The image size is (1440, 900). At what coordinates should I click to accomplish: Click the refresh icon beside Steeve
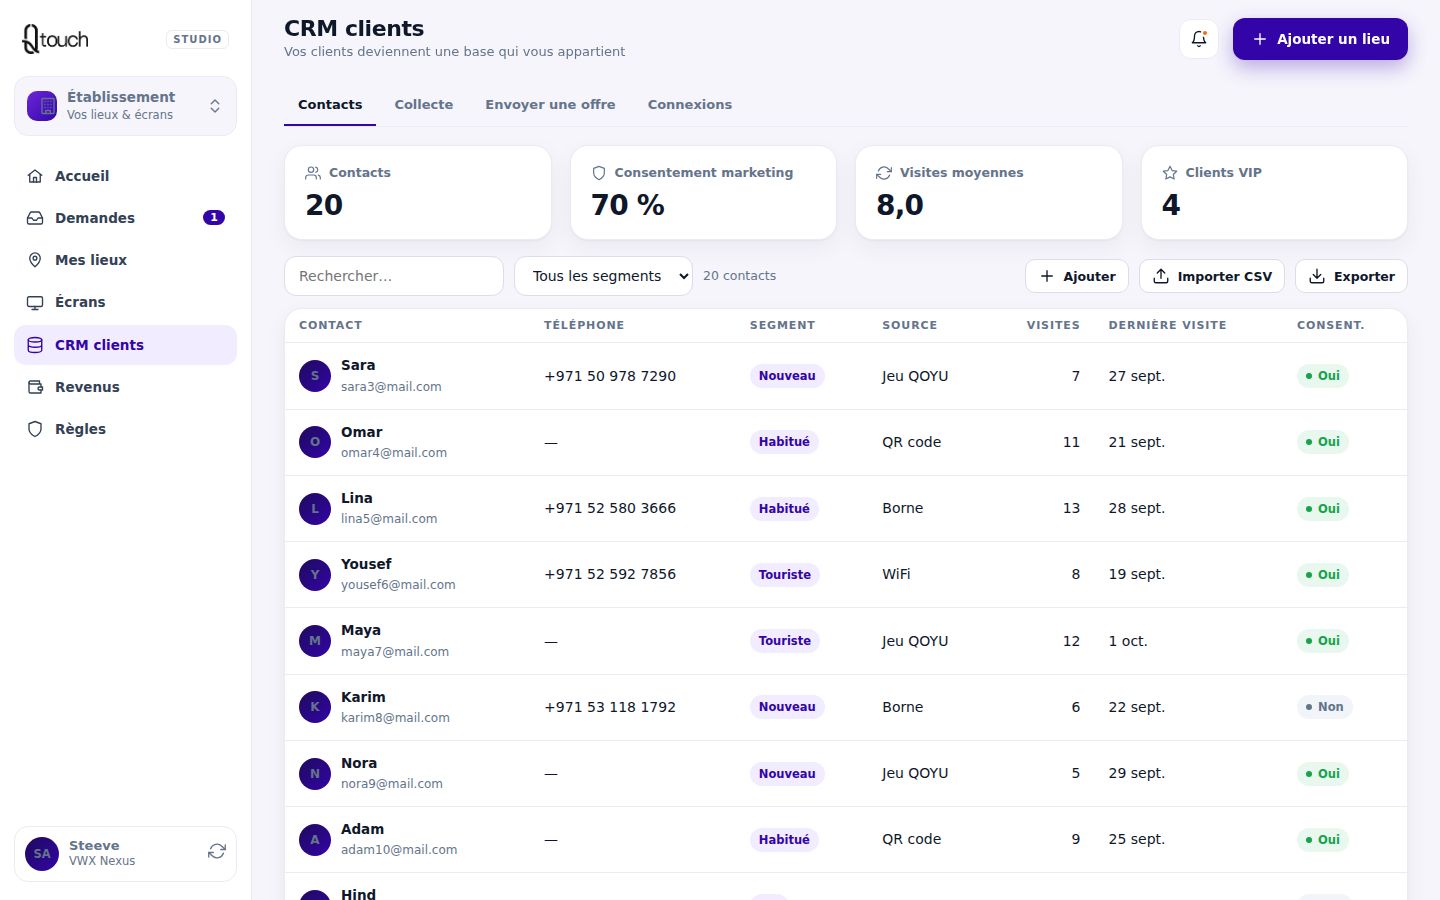(217, 852)
